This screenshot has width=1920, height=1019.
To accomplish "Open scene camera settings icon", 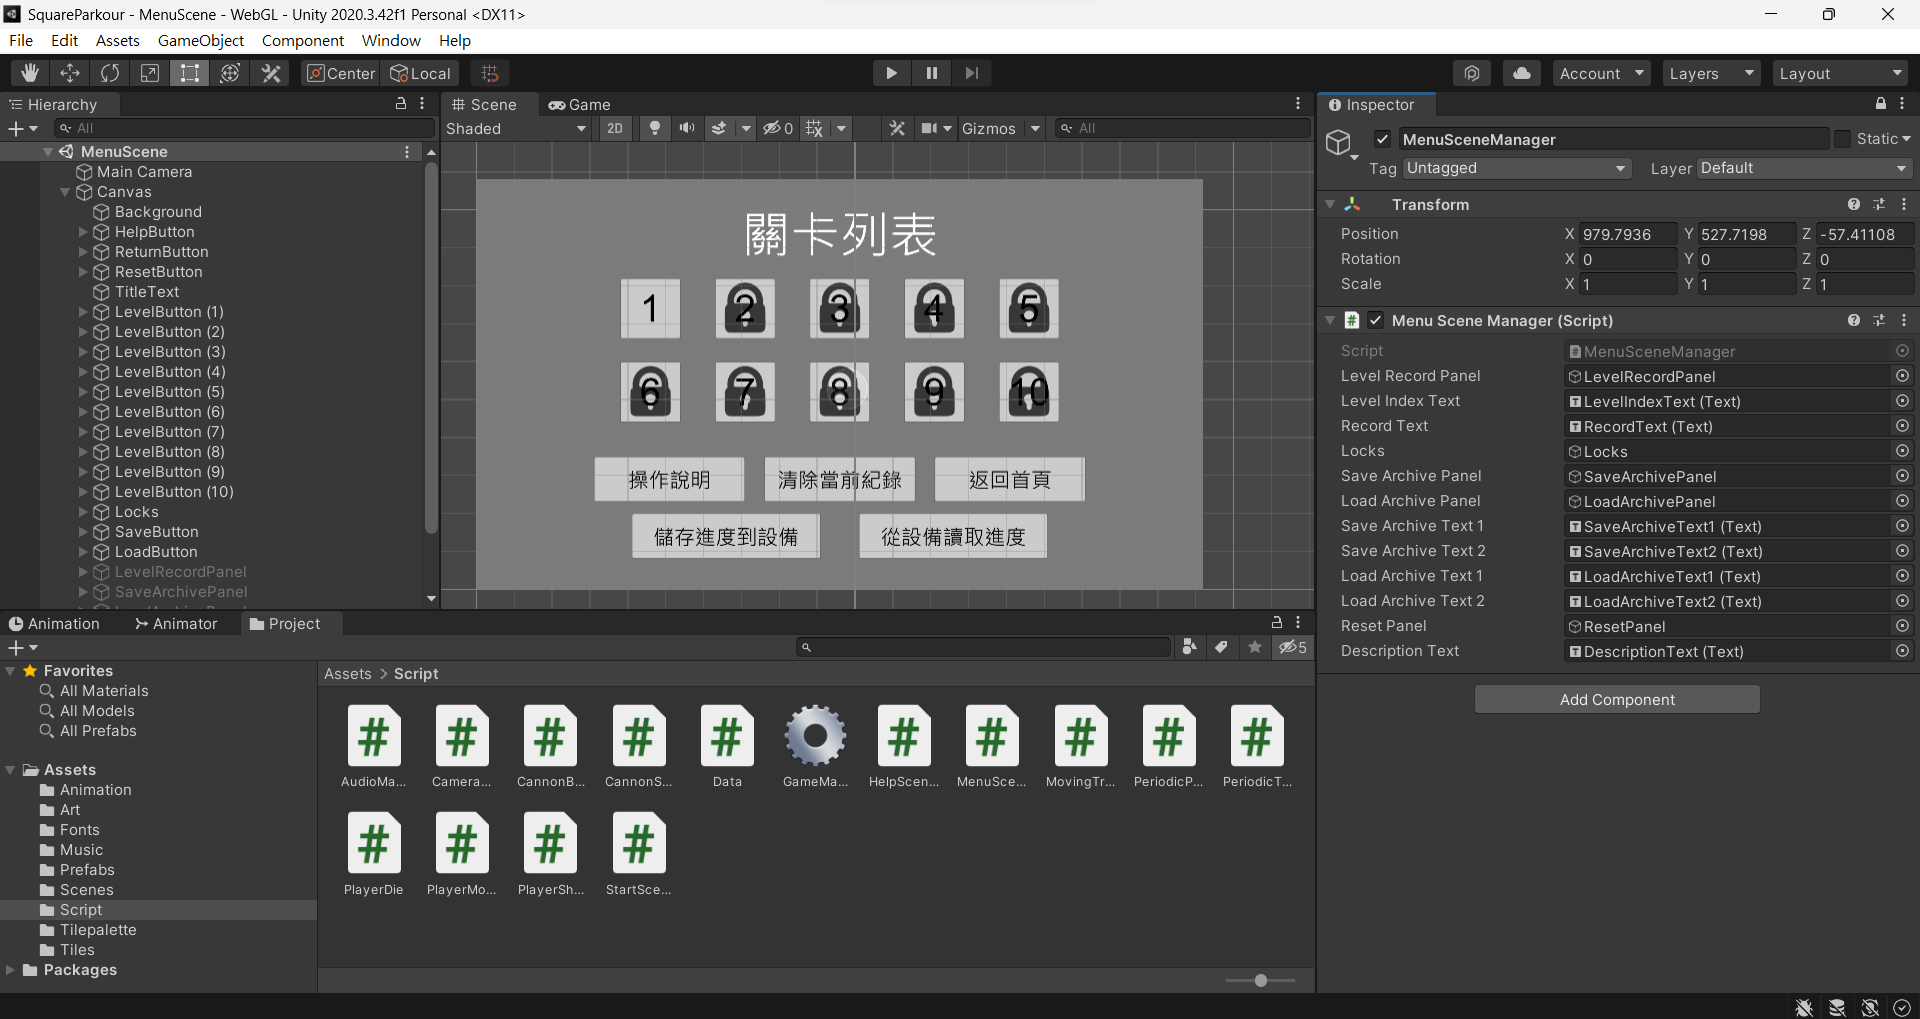I will (930, 128).
